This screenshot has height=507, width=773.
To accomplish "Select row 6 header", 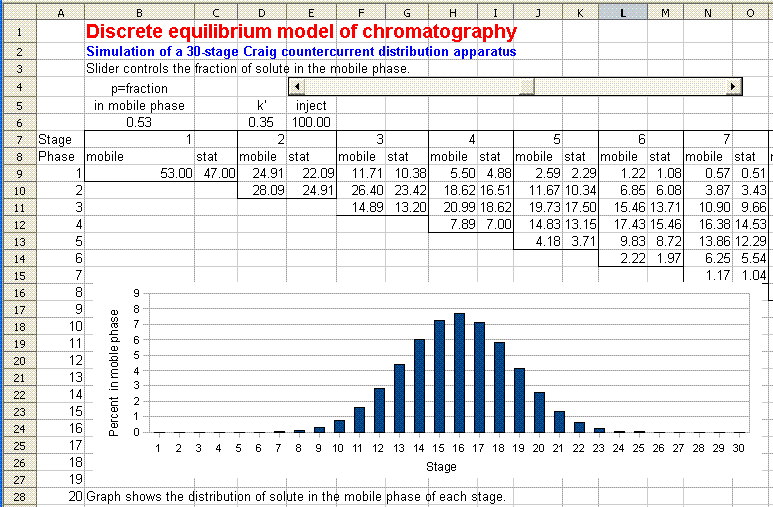I will tap(18, 121).
